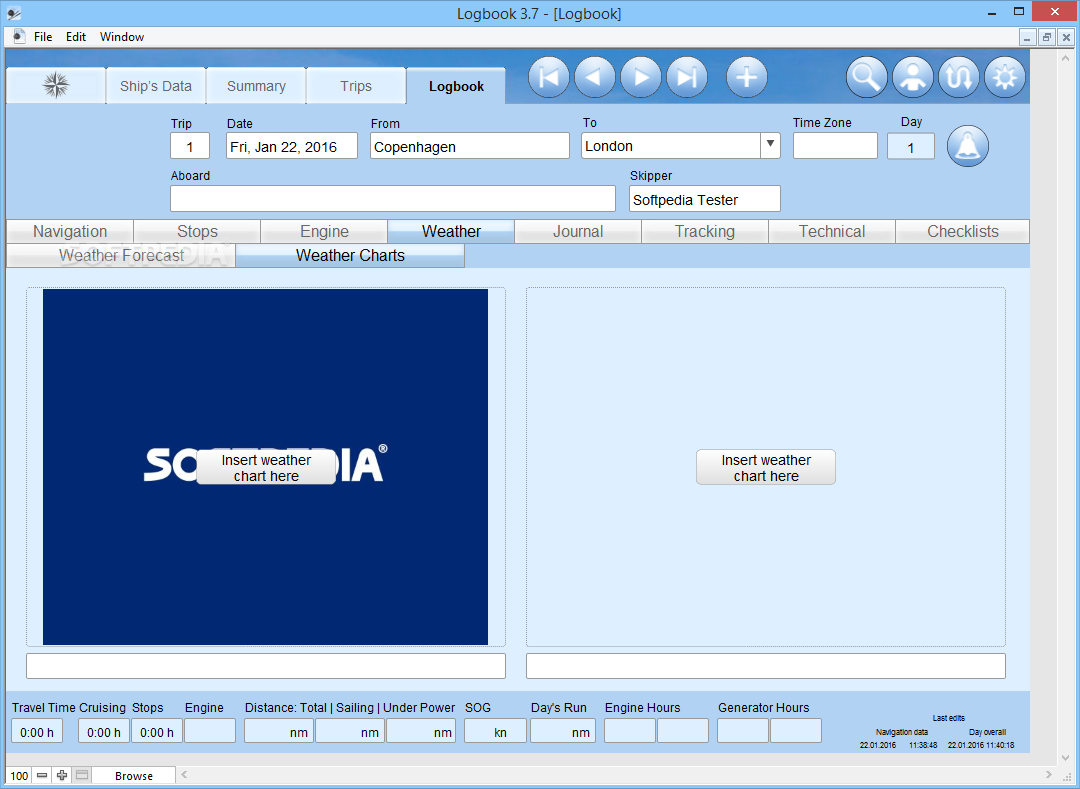Open the crew person icon

[913, 78]
